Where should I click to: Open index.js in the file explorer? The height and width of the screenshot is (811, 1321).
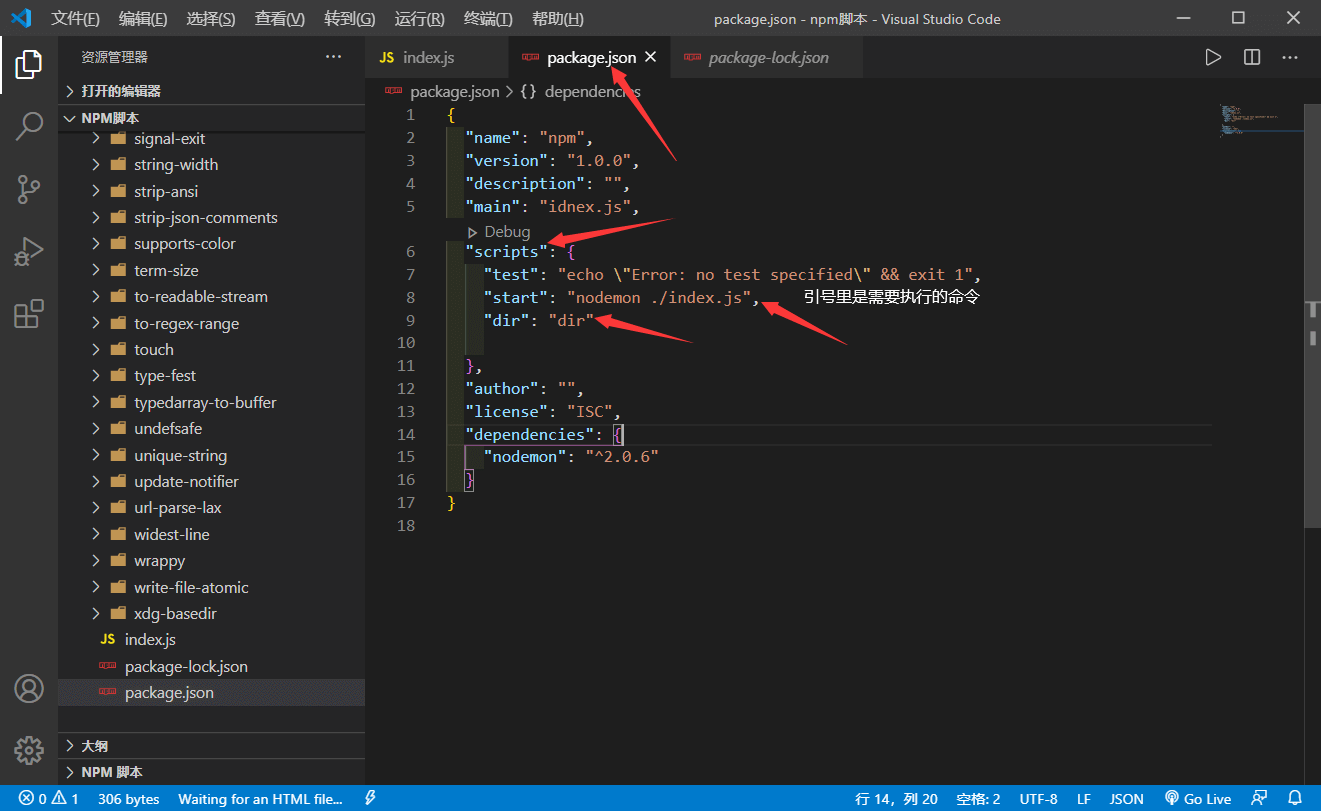[211, 640]
